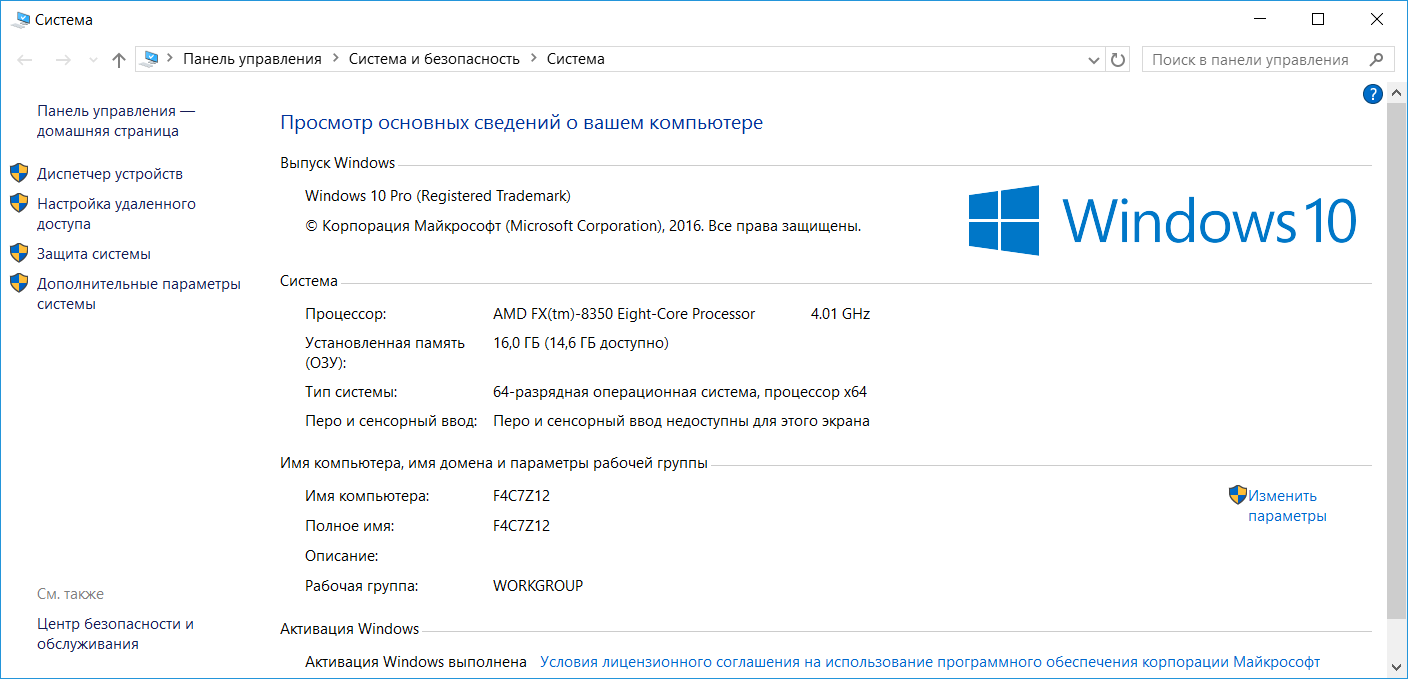Viewport: 1408px width, 679px height.
Task: Click processor text AMD FX(tm)-8350
Action: [624, 314]
